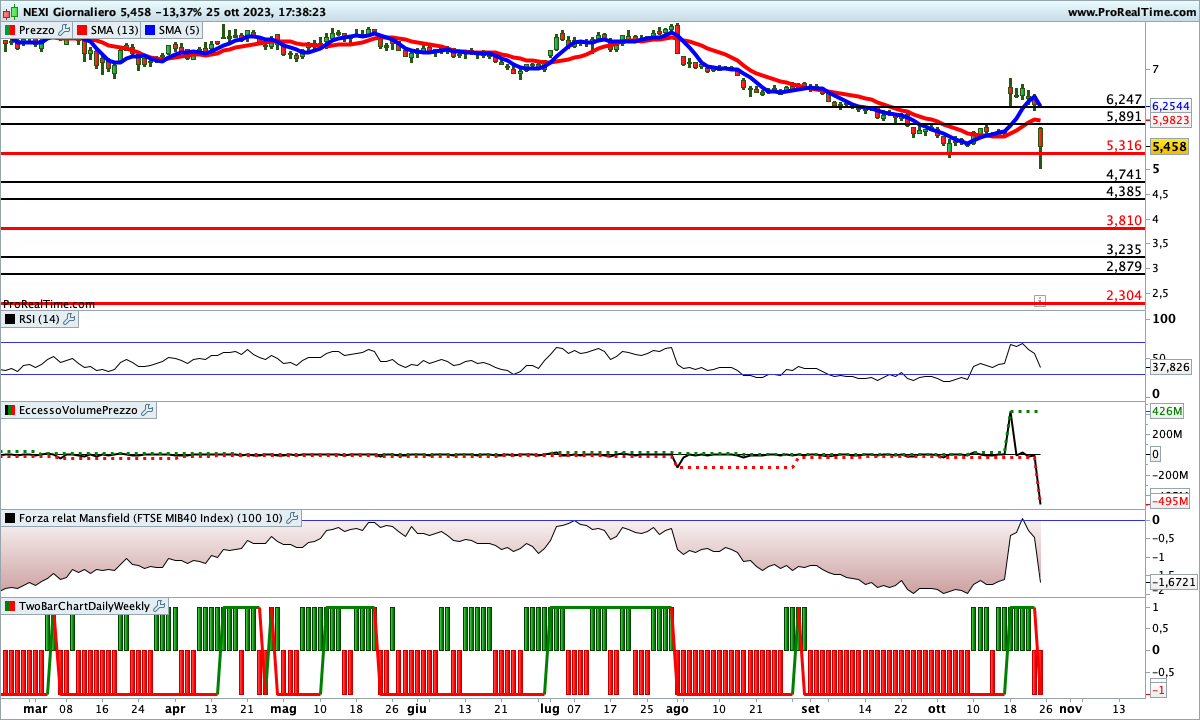Image resolution: width=1200 pixels, height=720 pixels.
Task: Open TwoBarChartDailyWeekly settings wrench
Action: click(160, 606)
